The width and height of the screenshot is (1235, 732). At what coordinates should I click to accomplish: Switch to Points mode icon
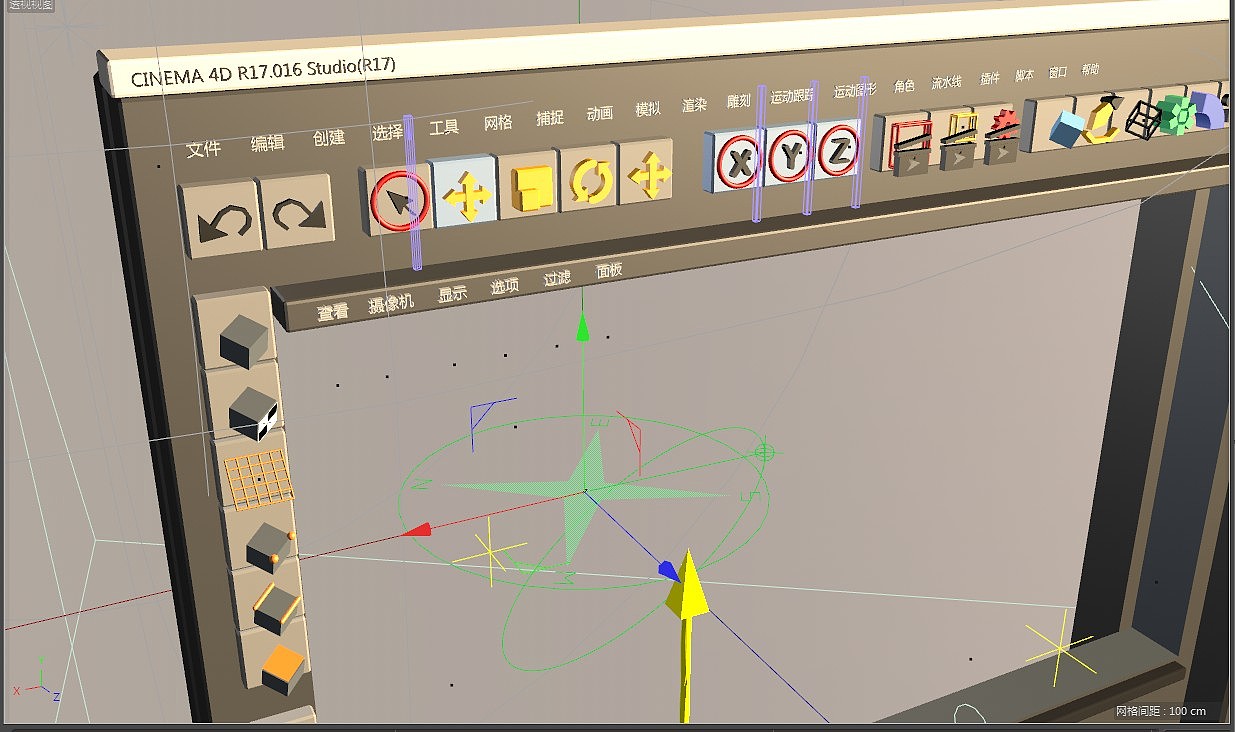(272, 547)
